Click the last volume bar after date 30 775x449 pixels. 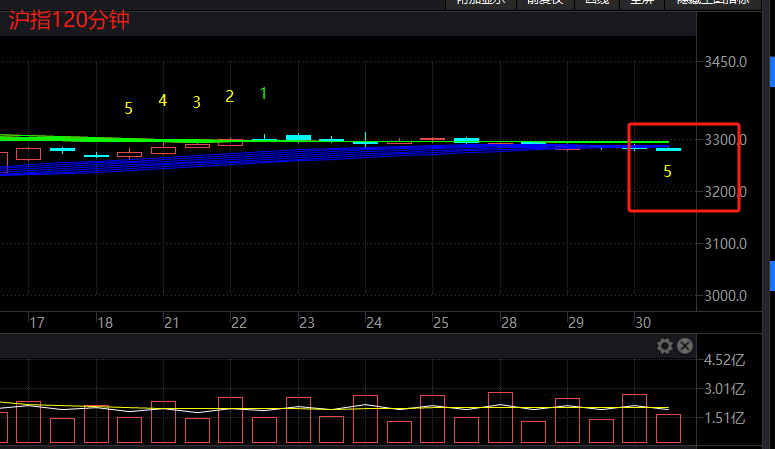669,429
